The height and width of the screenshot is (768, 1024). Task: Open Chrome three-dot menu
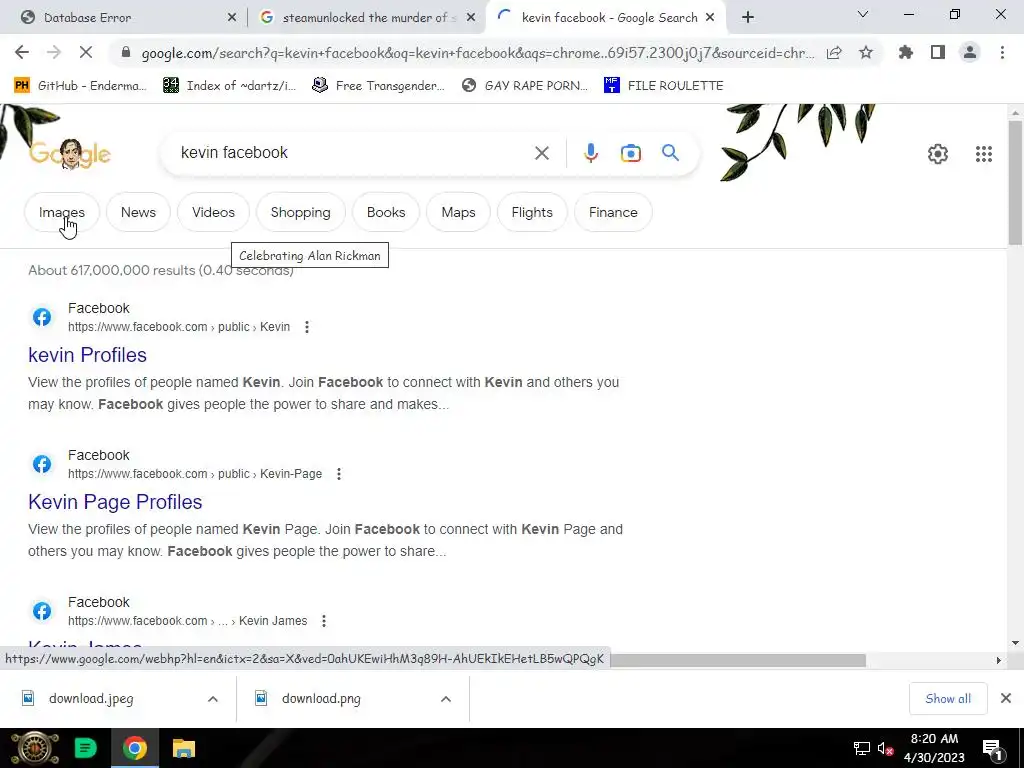(1002, 52)
